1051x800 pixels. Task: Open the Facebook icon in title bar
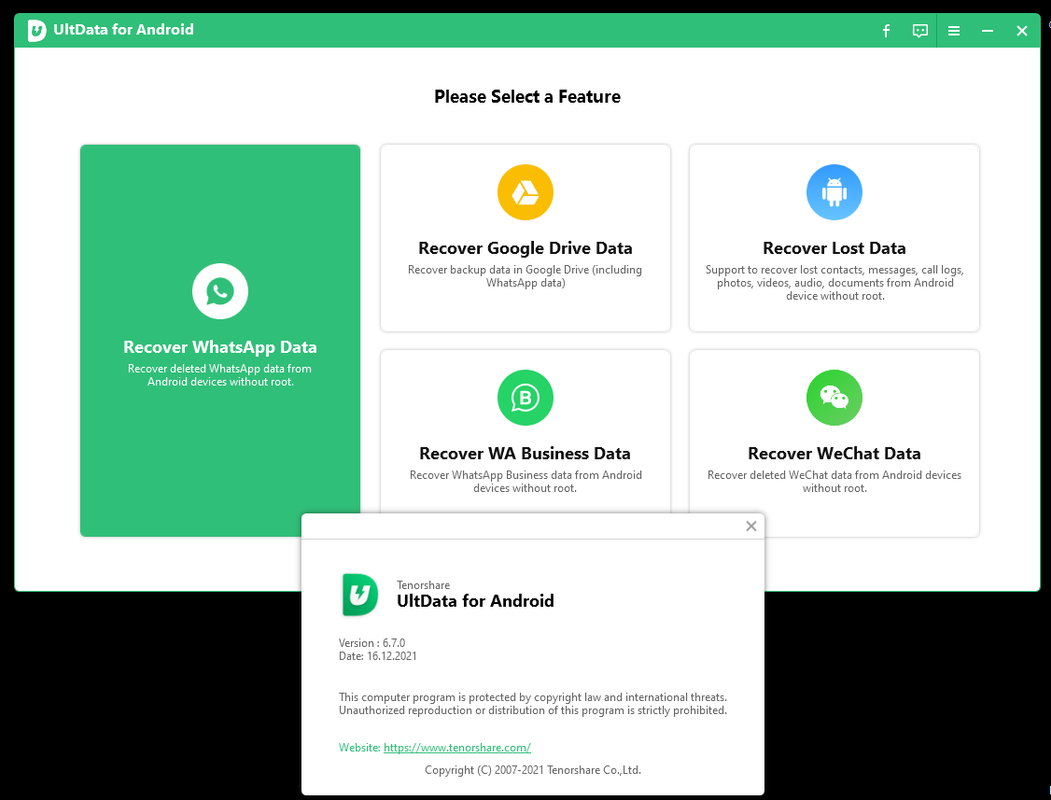click(886, 31)
